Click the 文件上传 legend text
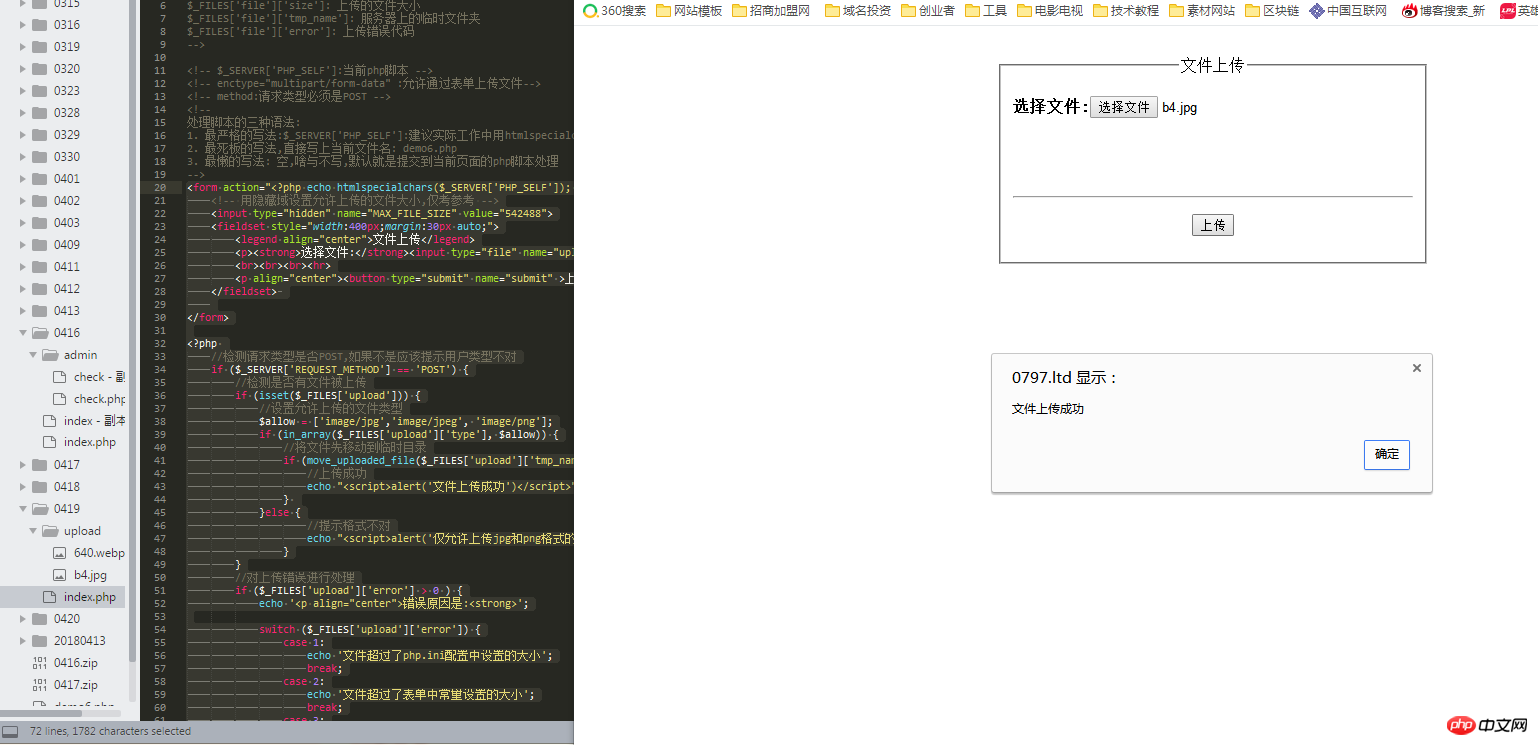 [x=1212, y=65]
